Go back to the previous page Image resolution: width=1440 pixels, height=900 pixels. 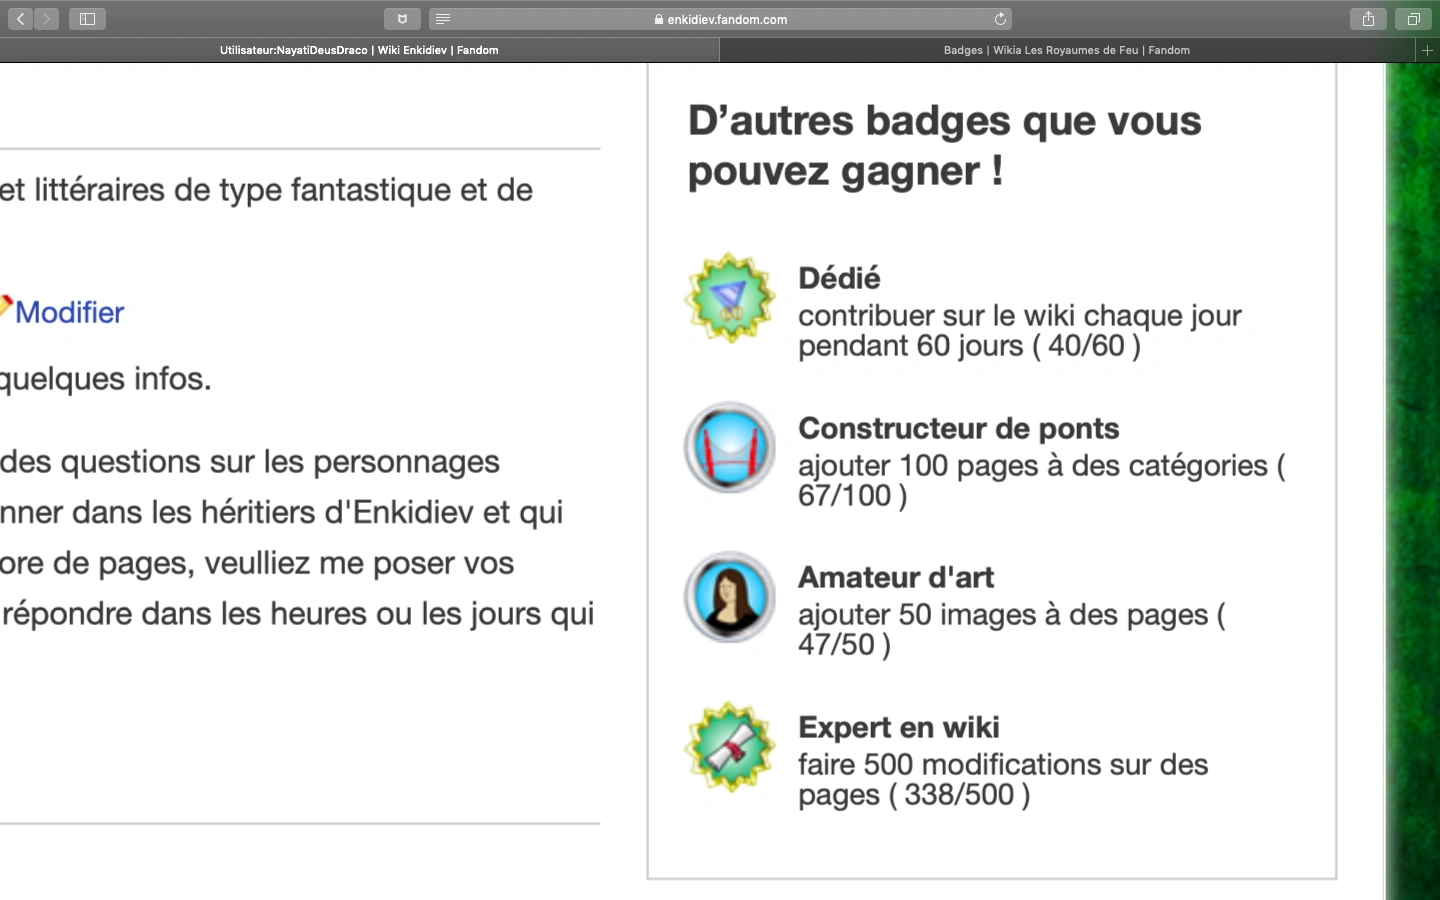[20, 19]
